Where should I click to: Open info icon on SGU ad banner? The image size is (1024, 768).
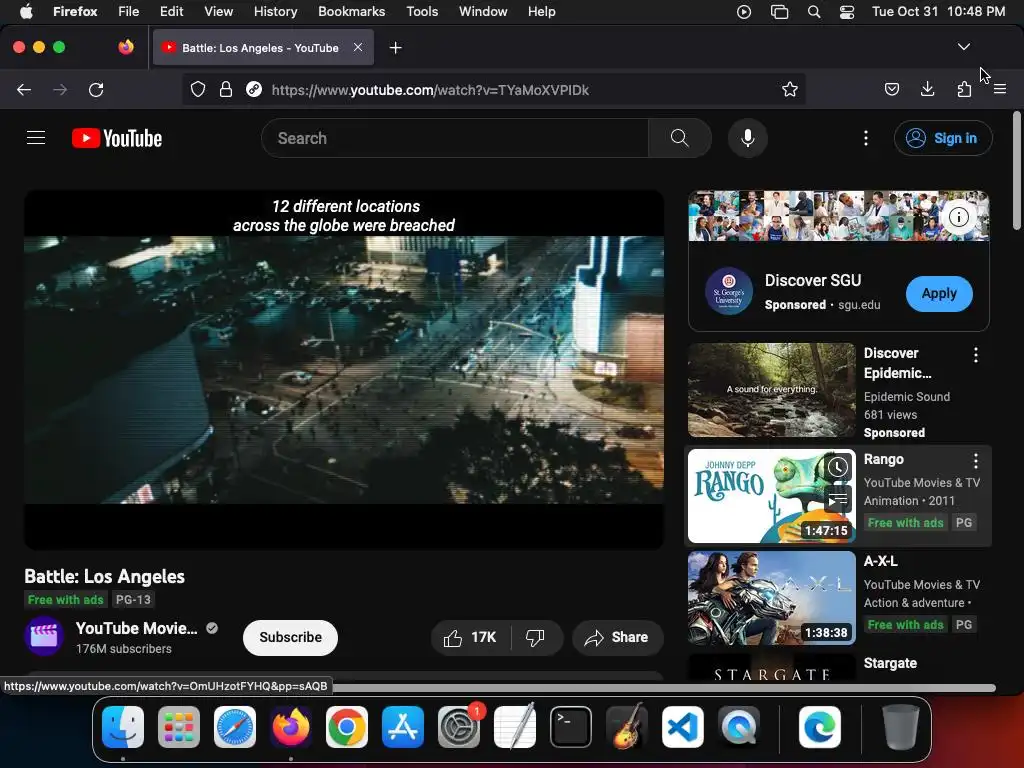coord(958,217)
